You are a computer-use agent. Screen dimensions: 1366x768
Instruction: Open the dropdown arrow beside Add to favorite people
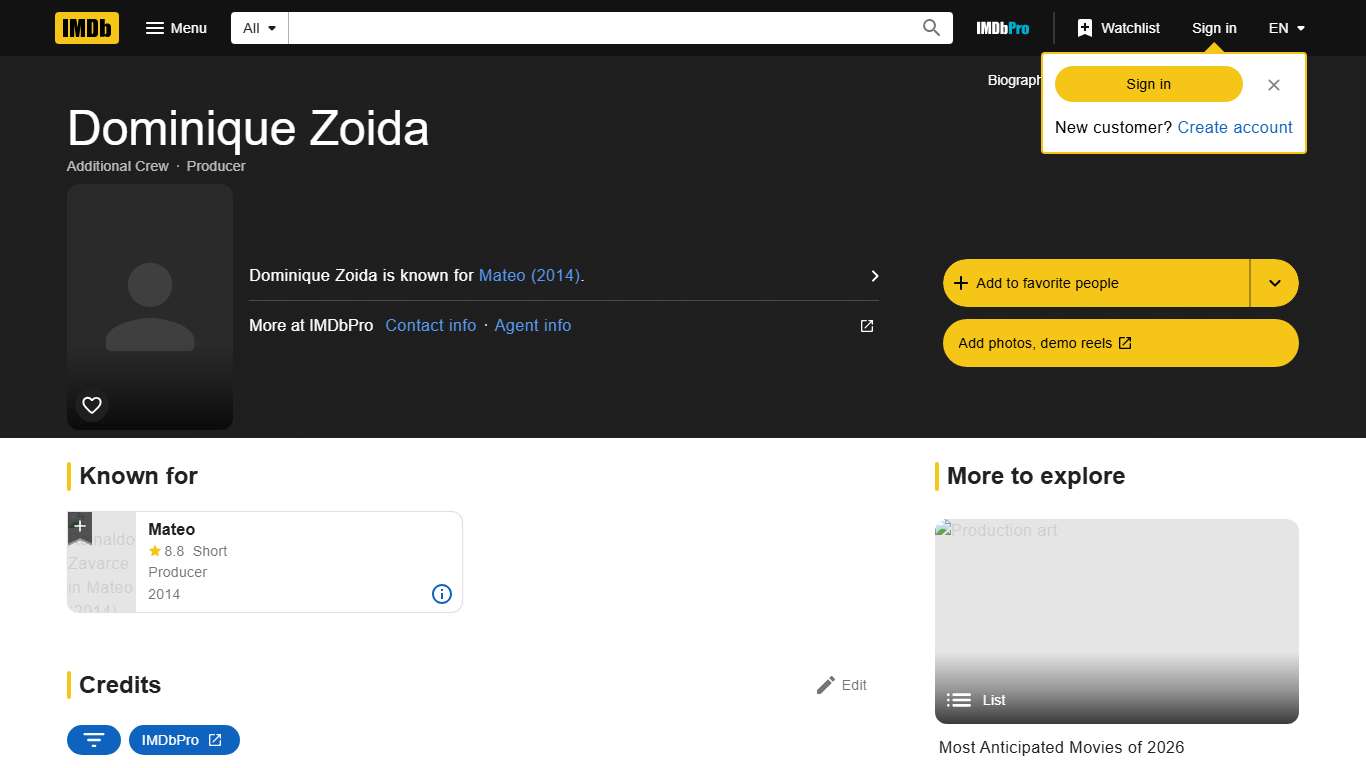(x=1274, y=283)
